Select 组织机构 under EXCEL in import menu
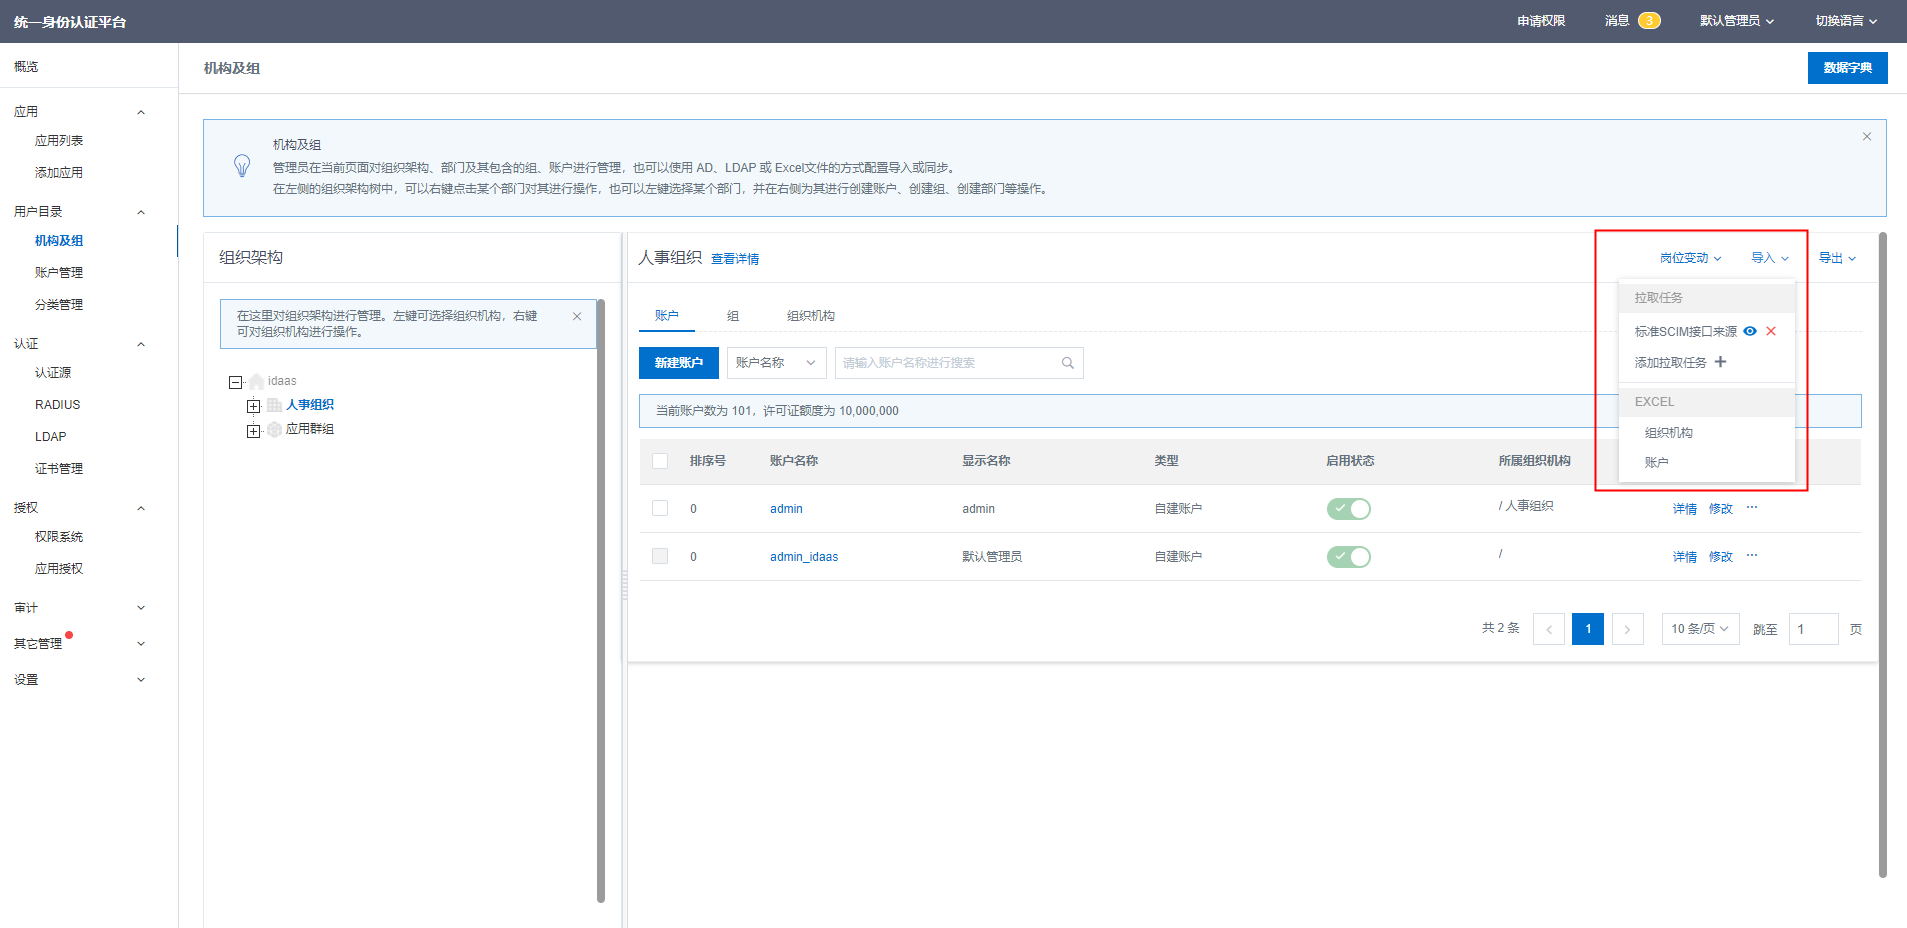Image resolution: width=1907 pixels, height=928 pixels. click(1668, 433)
